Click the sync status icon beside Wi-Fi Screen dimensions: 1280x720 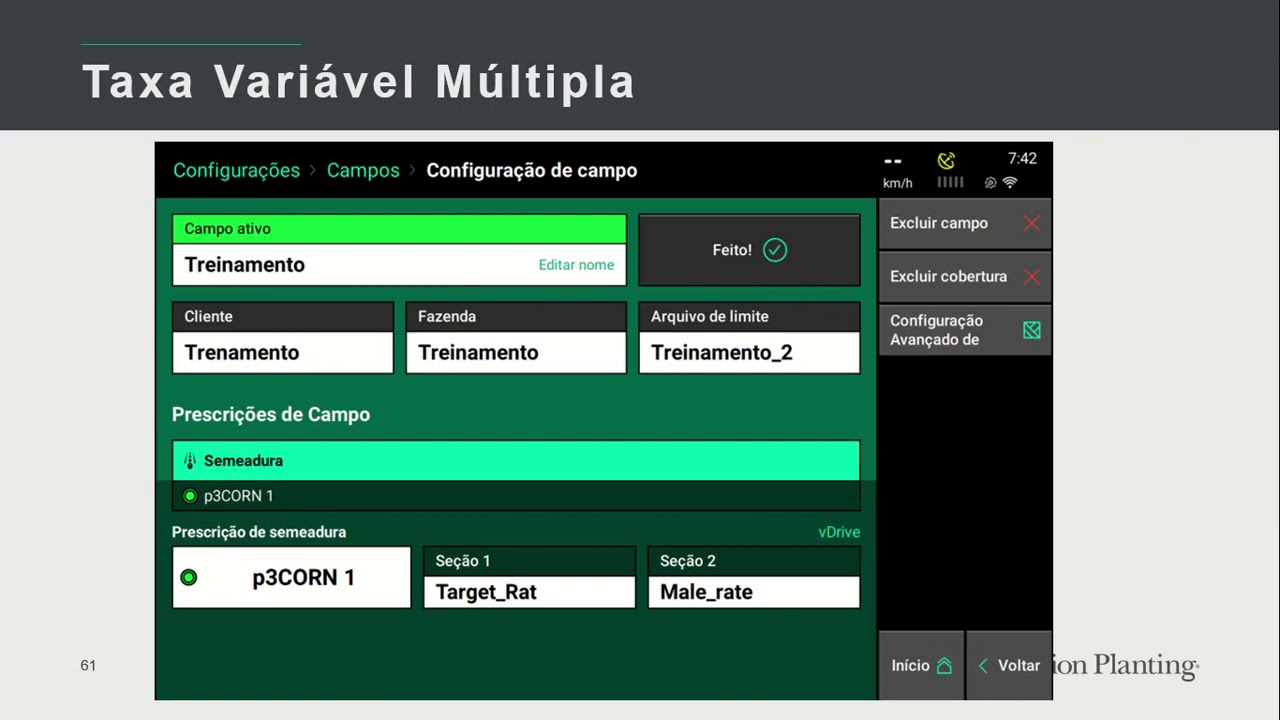tap(990, 183)
